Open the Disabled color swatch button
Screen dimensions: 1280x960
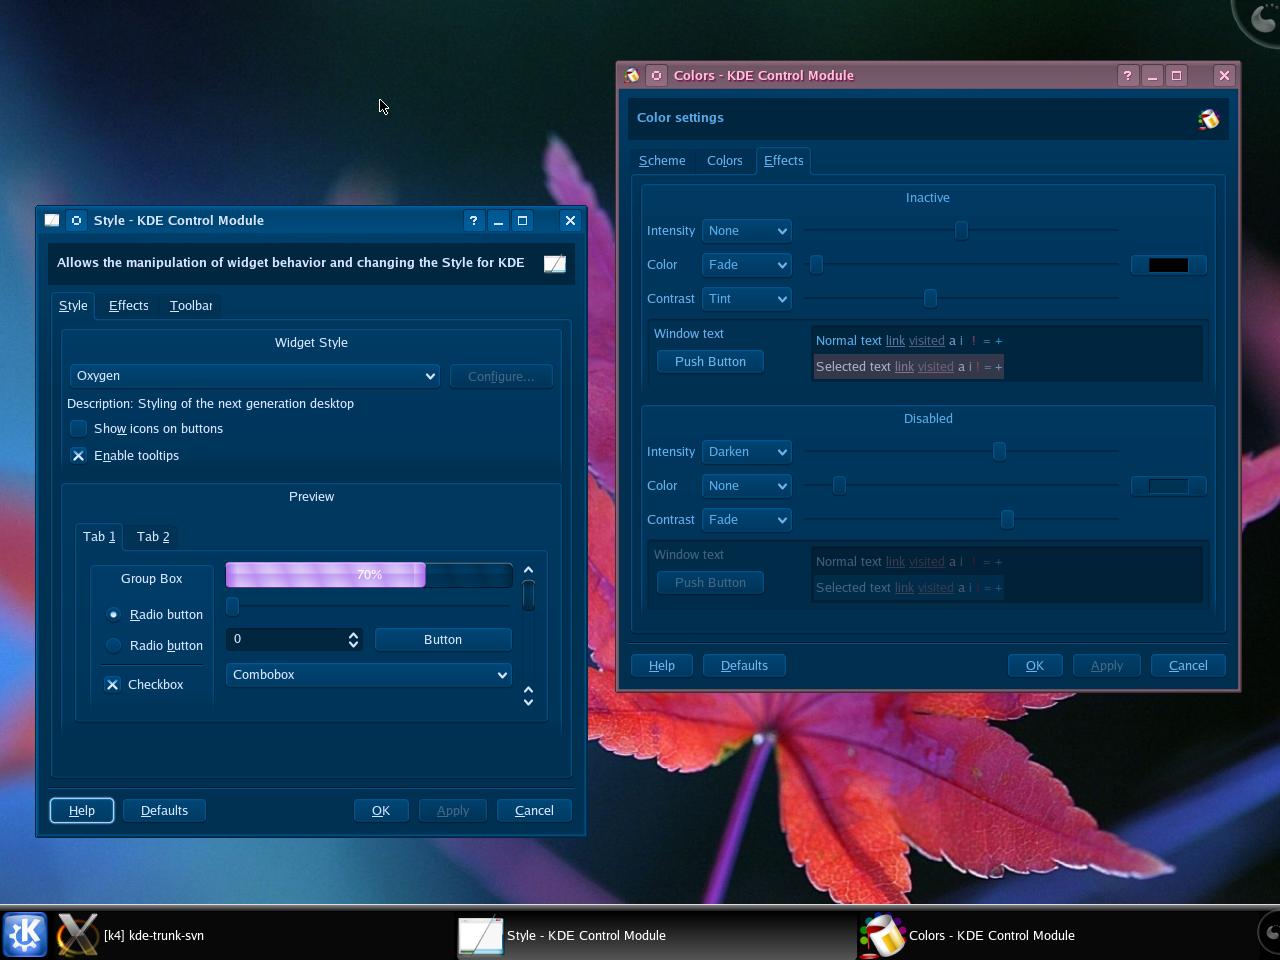coord(1168,486)
